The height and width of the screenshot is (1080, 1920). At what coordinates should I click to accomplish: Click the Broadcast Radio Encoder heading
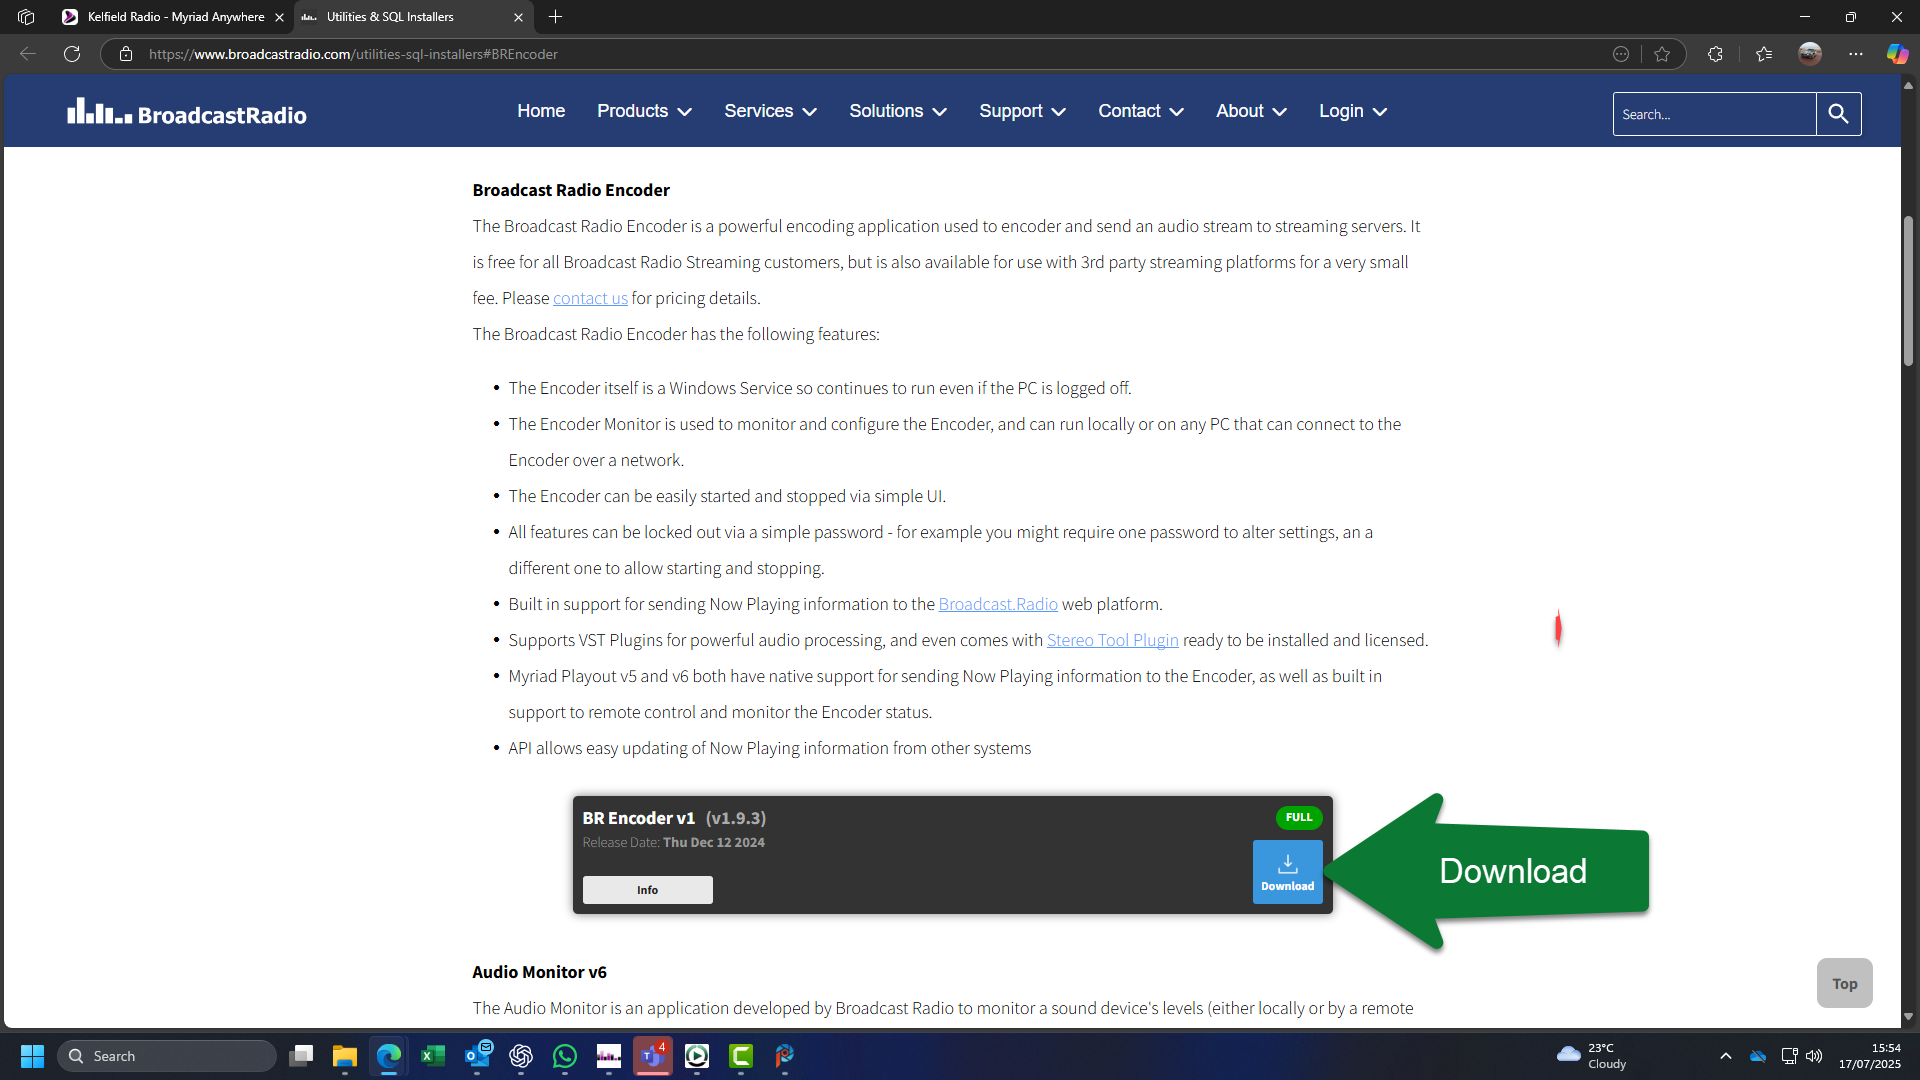pyautogui.click(x=571, y=190)
